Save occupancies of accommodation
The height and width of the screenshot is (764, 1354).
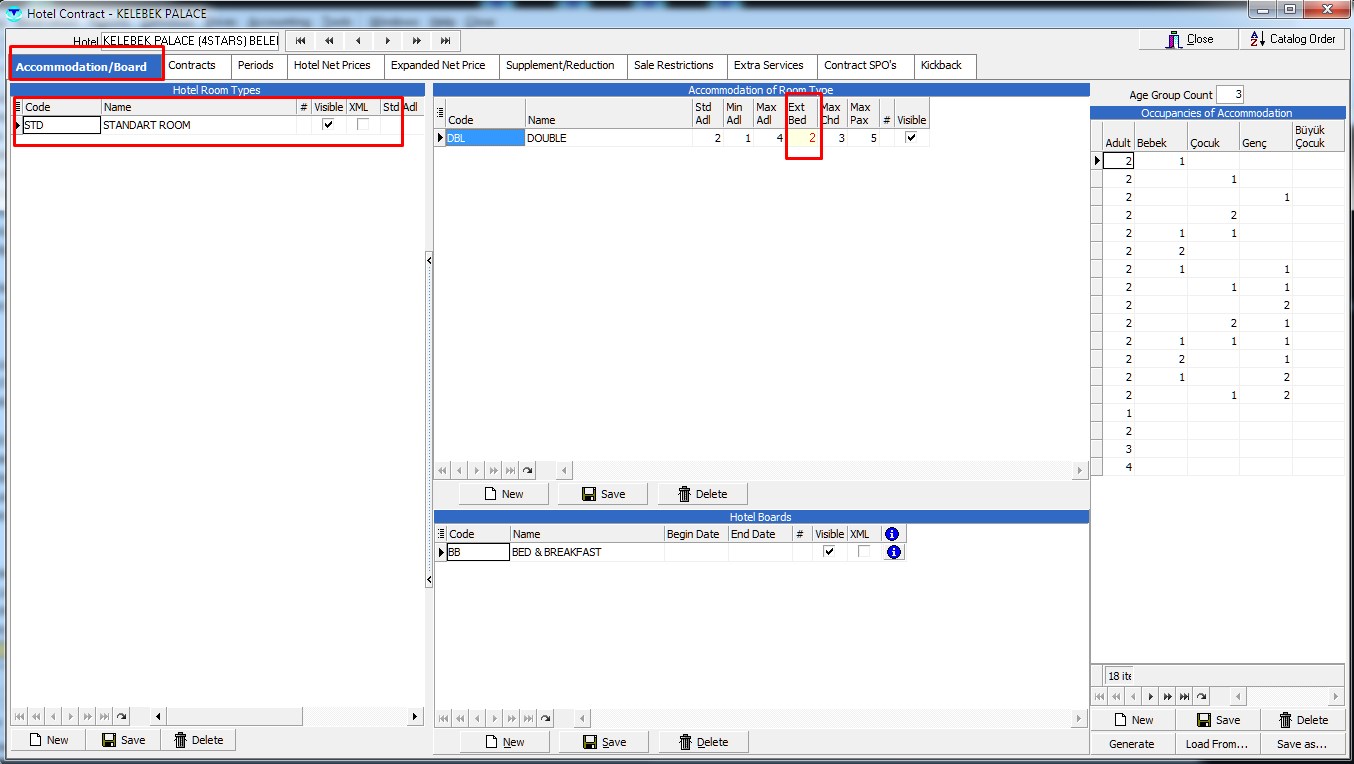coord(1218,720)
